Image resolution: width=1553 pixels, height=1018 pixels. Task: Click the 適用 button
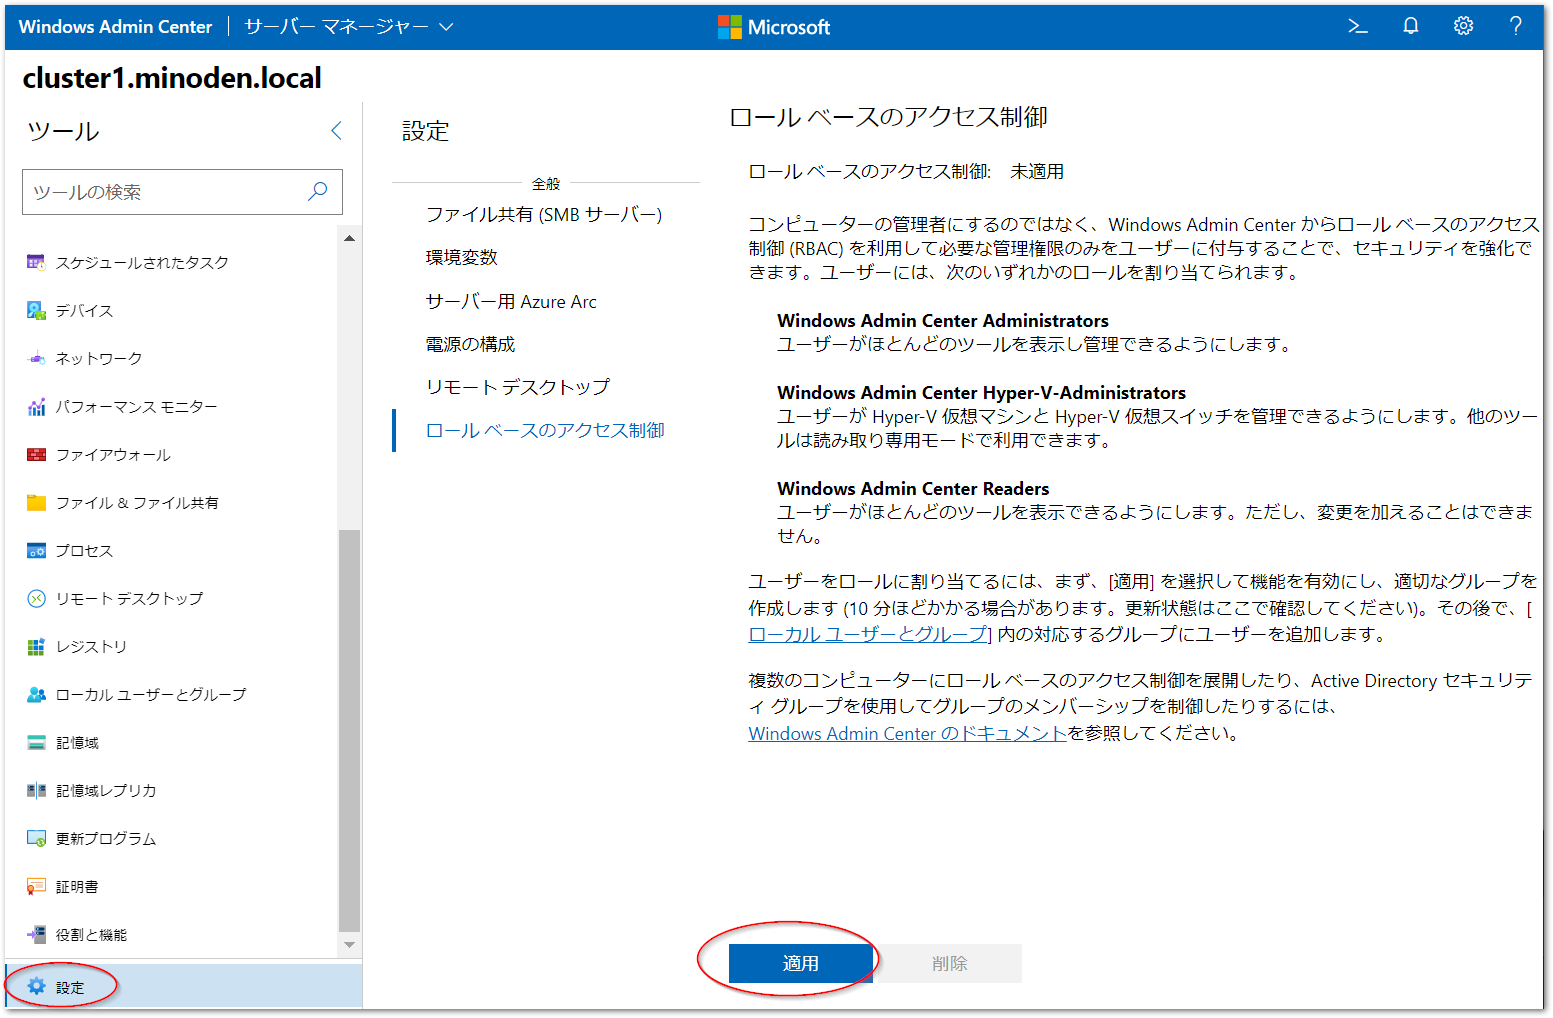point(800,963)
